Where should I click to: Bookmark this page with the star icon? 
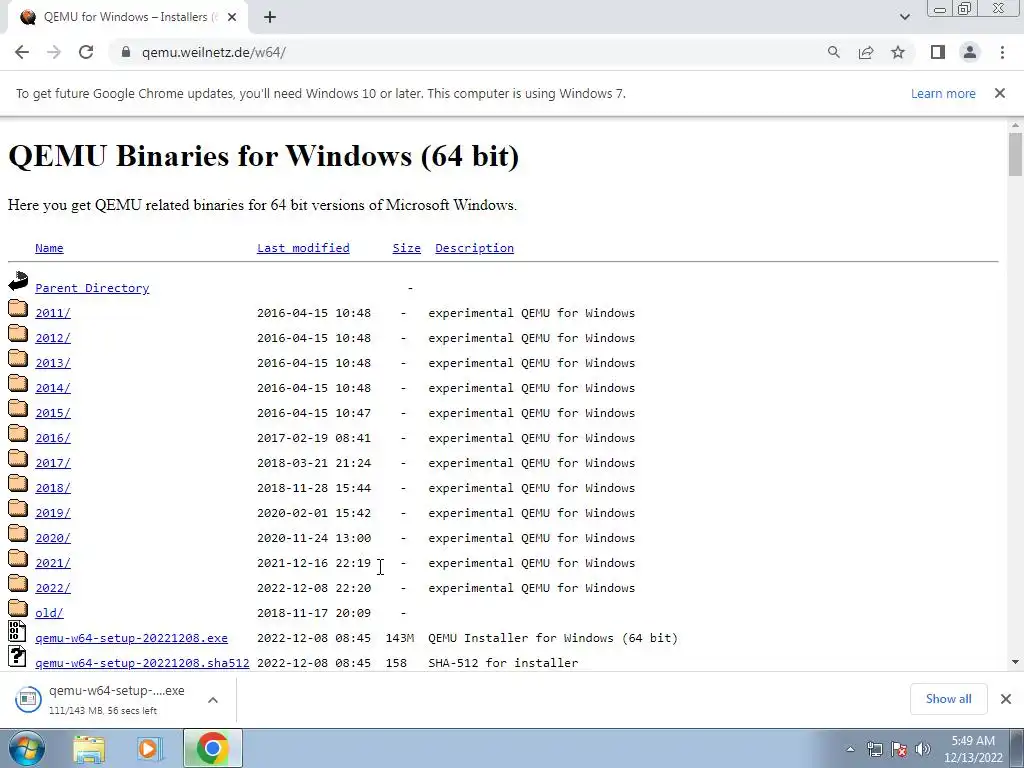coord(898,52)
